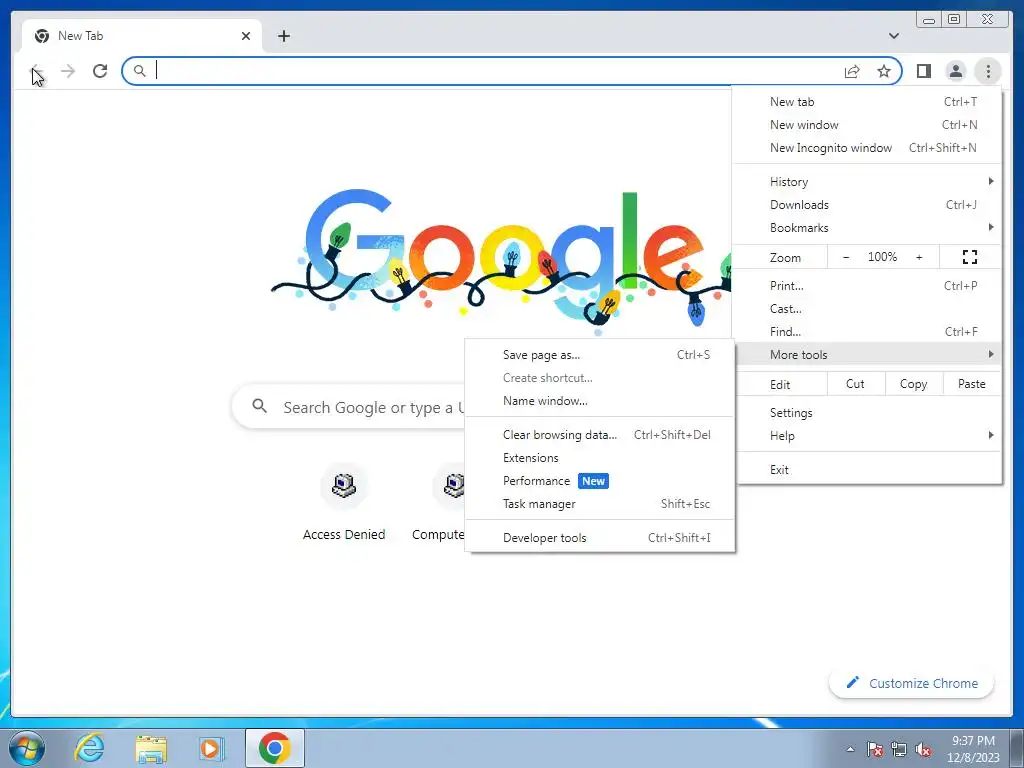Open a new tab with plus button
Image resolution: width=1024 pixels, height=768 pixels.
pos(283,36)
